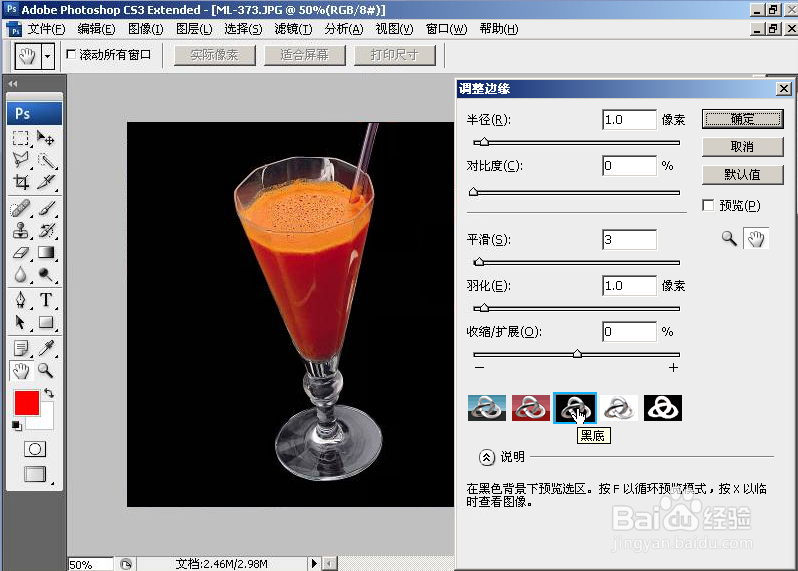Select the Polygonal Lasso tool
Image resolution: width=798 pixels, height=571 pixels.
20,160
